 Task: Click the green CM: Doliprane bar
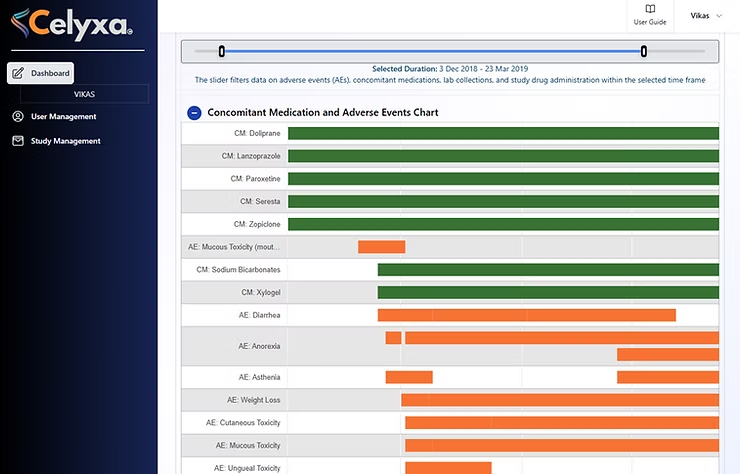[x=502, y=133]
